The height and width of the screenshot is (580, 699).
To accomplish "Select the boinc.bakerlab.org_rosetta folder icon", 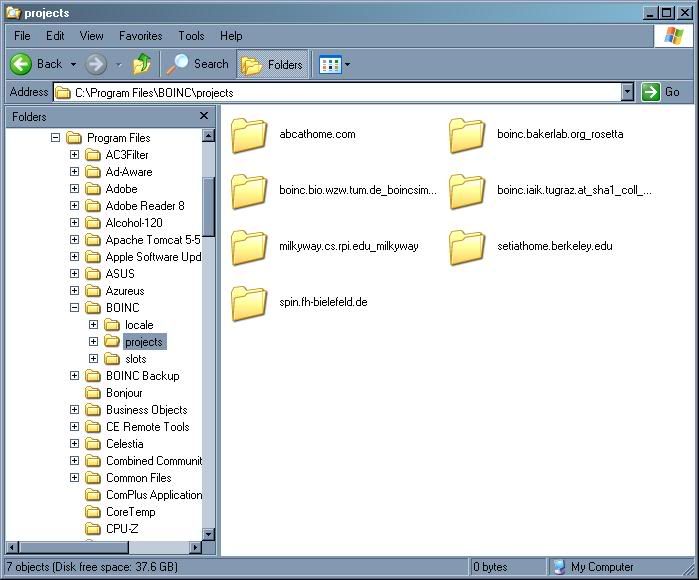I will click(467, 135).
